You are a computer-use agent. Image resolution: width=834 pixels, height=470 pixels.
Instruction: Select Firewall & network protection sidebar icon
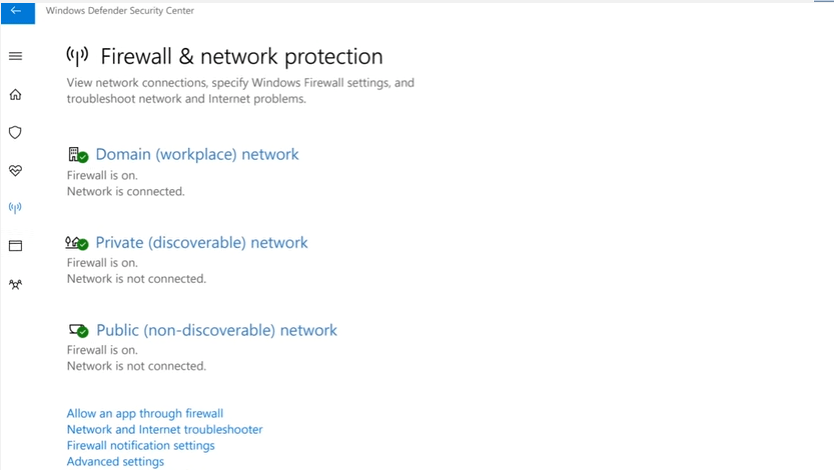(x=15, y=208)
